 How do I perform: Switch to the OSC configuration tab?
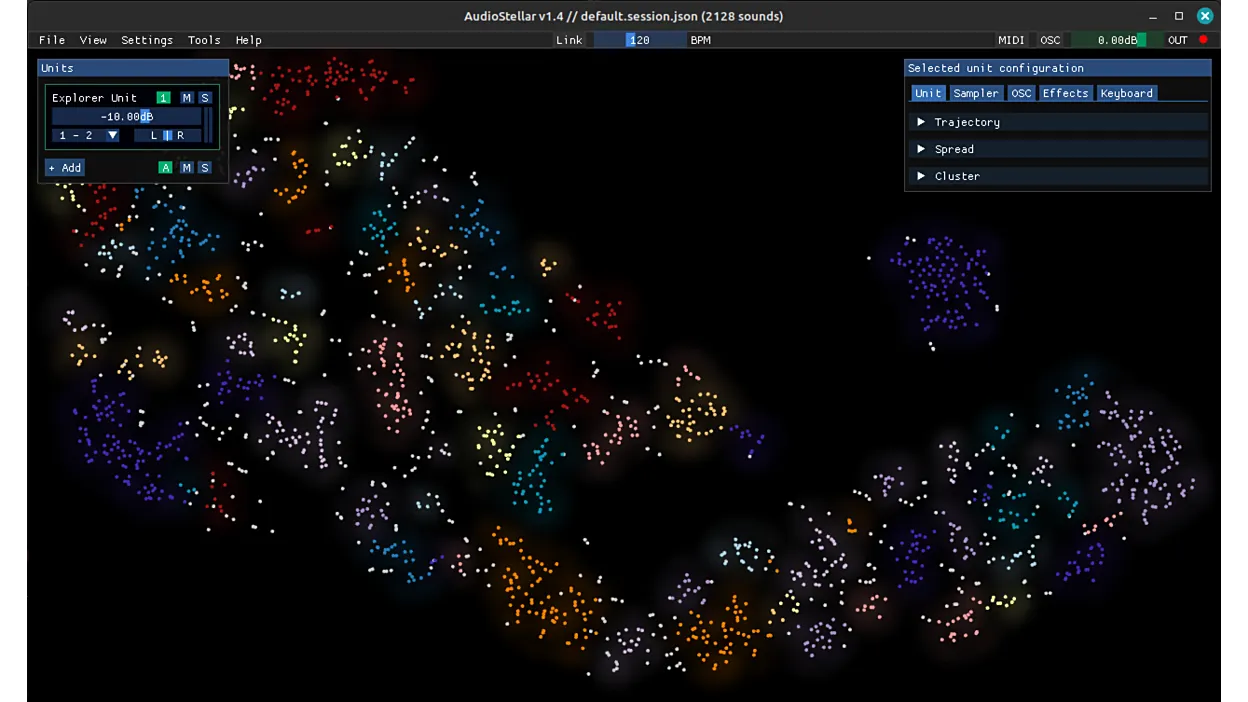pyautogui.click(x=1021, y=93)
